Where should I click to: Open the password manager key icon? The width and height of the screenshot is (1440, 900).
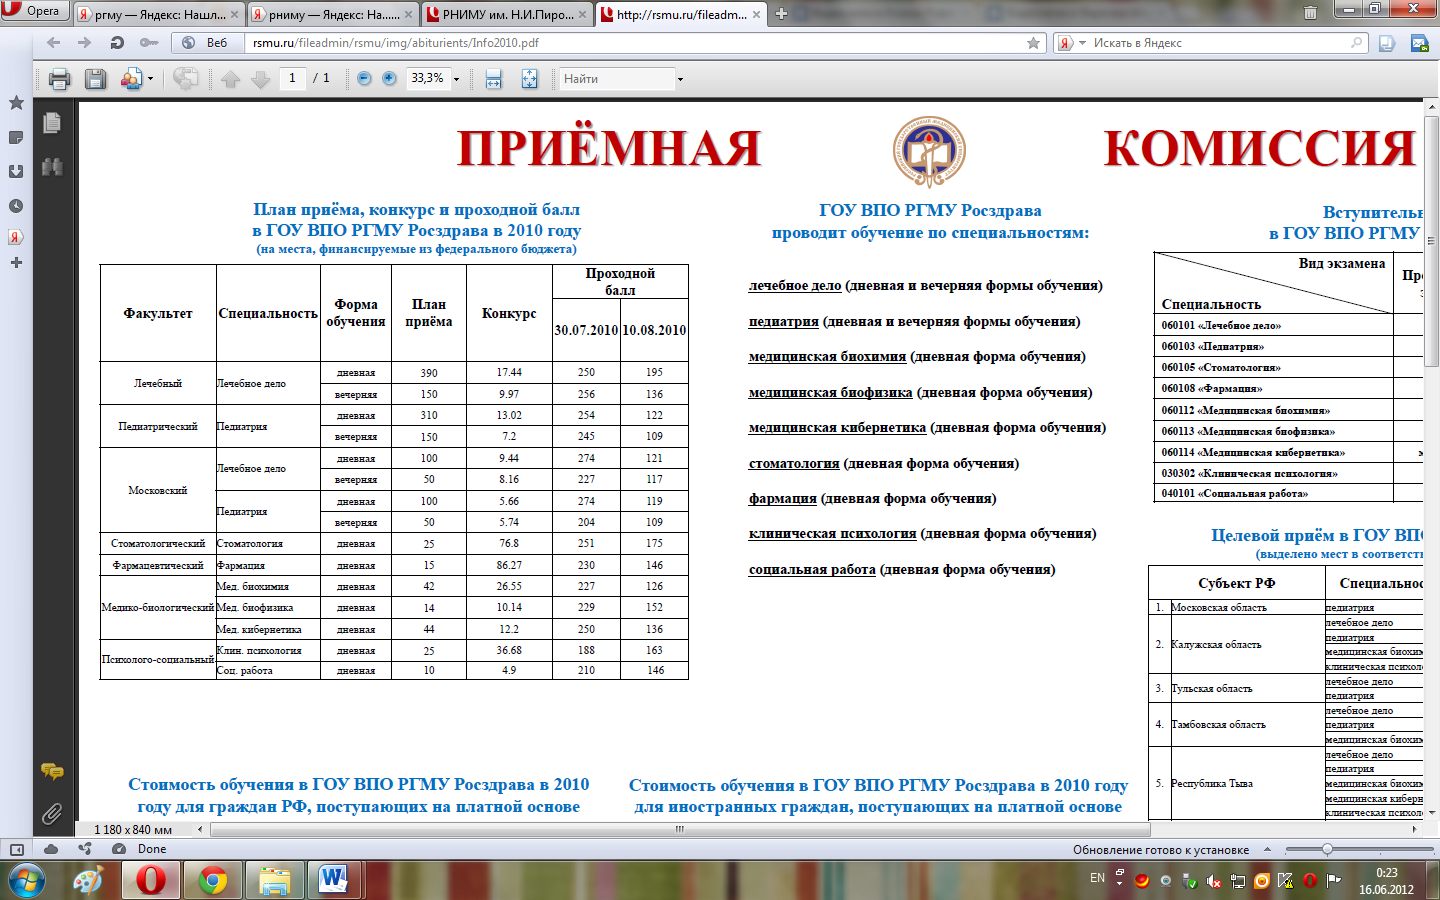(x=149, y=43)
